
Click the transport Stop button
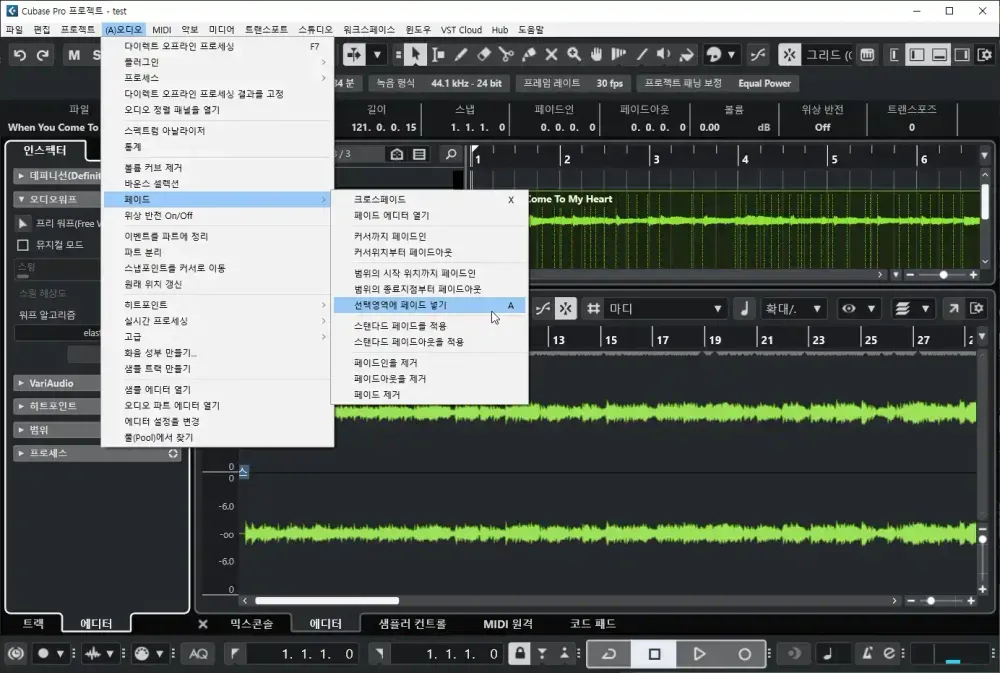654,654
